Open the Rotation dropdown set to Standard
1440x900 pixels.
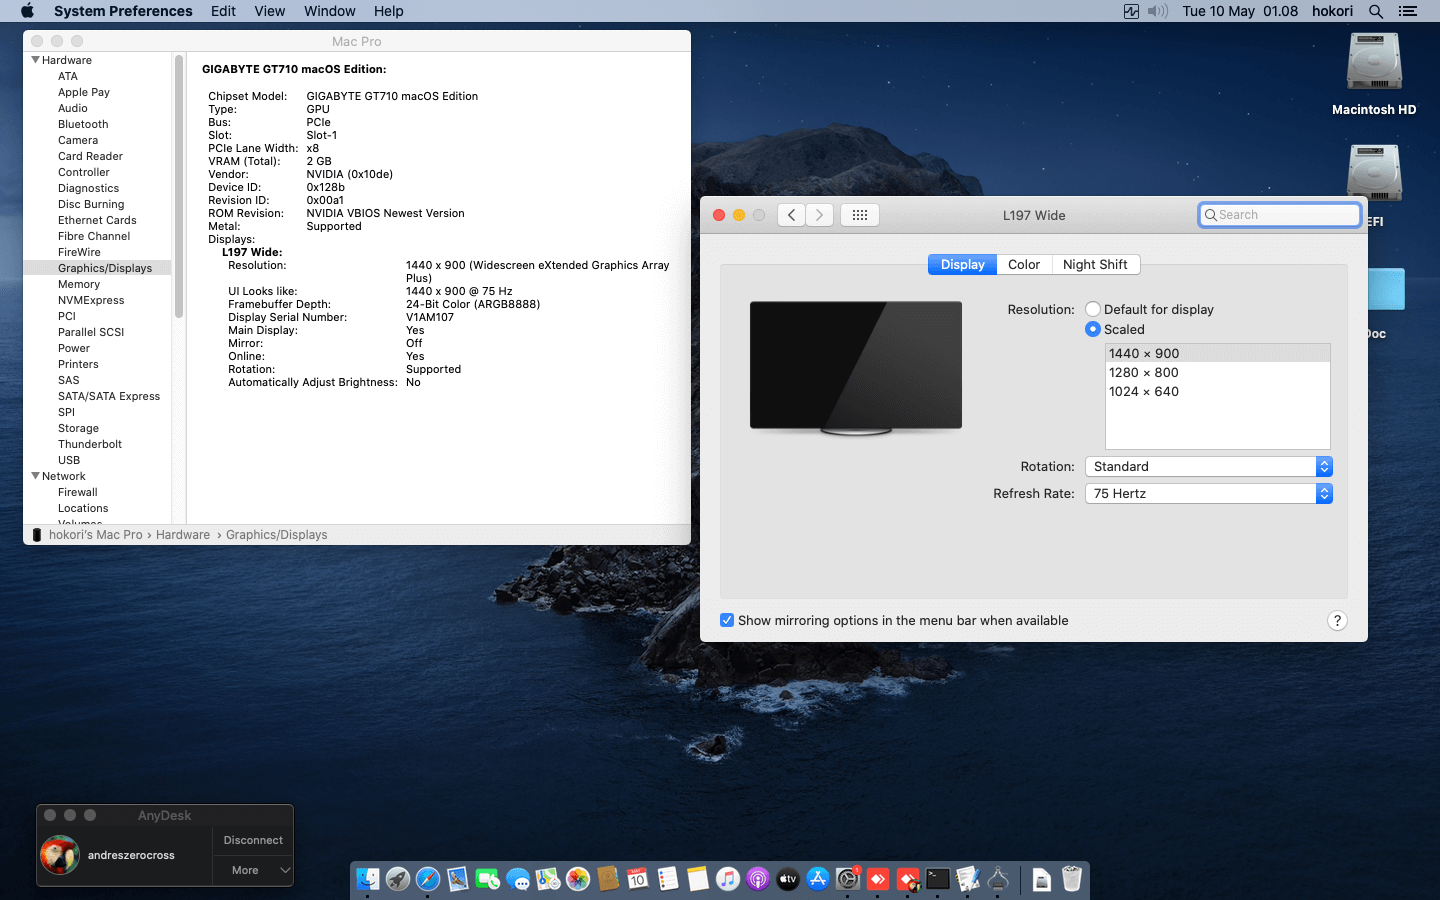[1208, 467]
